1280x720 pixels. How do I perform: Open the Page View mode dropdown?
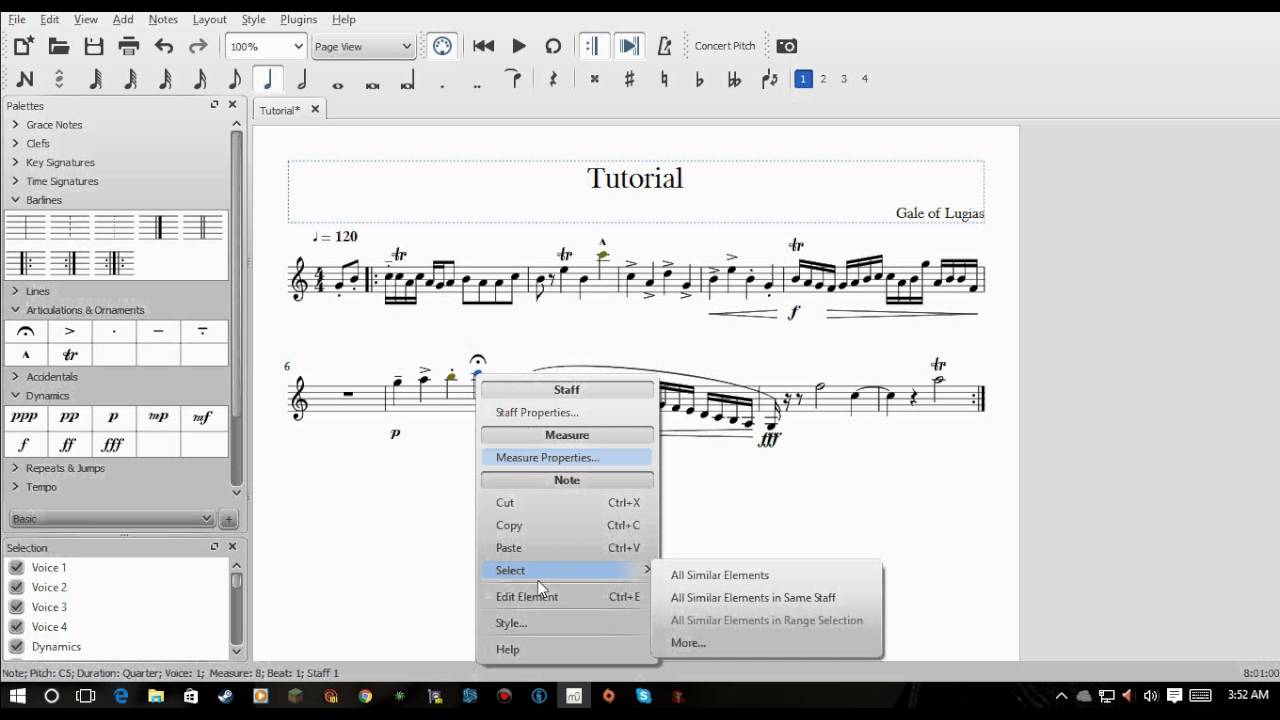pos(362,46)
